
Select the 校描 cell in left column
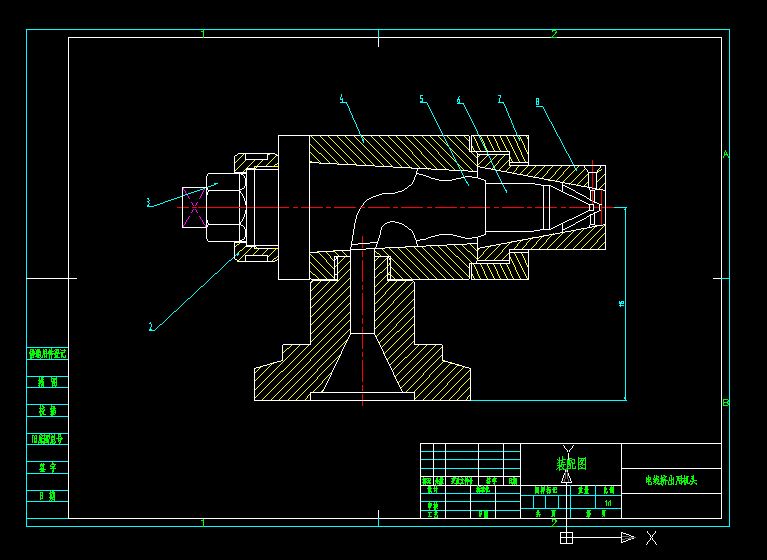[47, 410]
